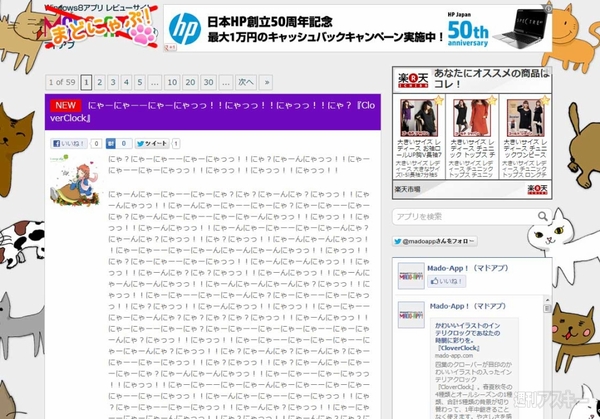
Task: Jump to page 30 in pagination
Action: tap(208, 82)
